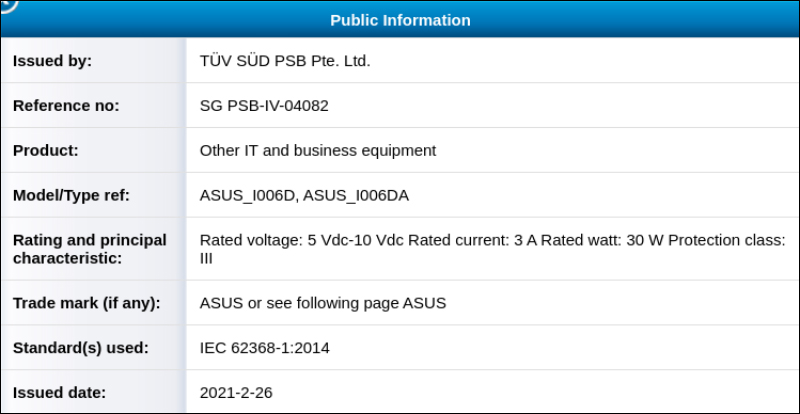Select "ASUS or see following page ASUS" text
The width and height of the screenshot is (800, 414).
(x=323, y=302)
